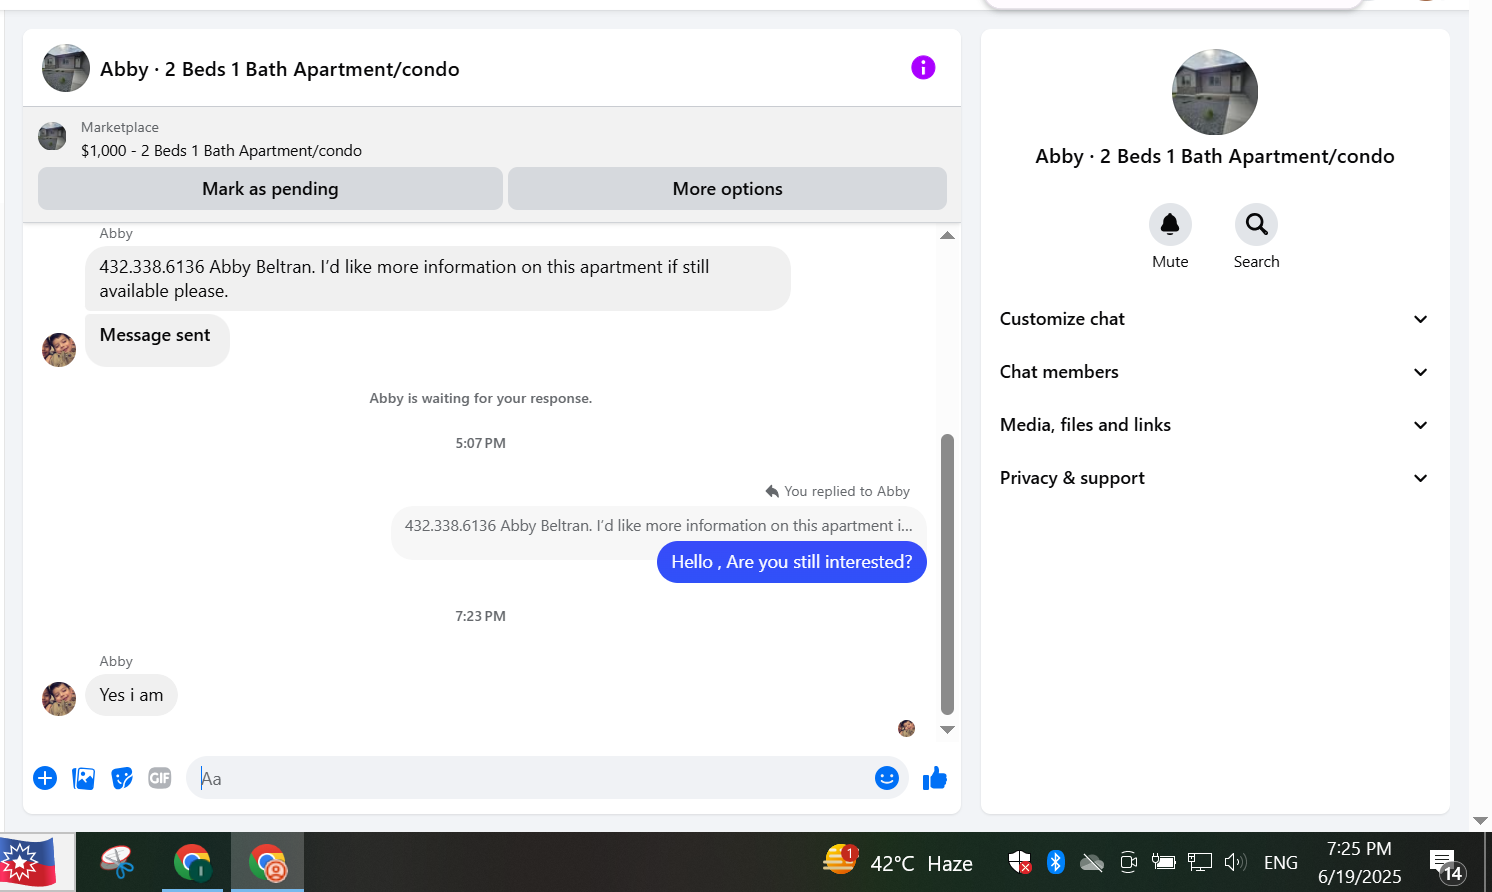Image resolution: width=1492 pixels, height=892 pixels.
Task: Open the clock showing 7:25 PM 6/19/2025
Action: point(1360,862)
